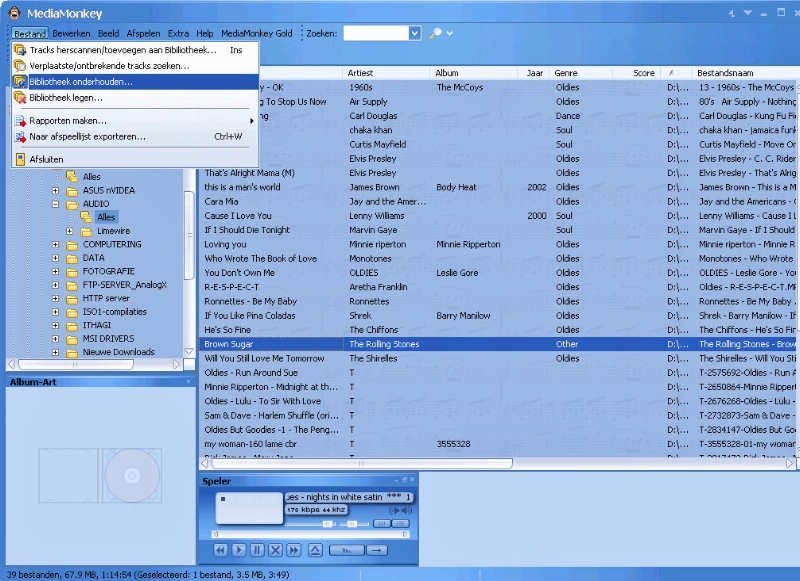Sort tracks by the Bestandsnaam column
Screen dimensions: 800x581
point(745,73)
